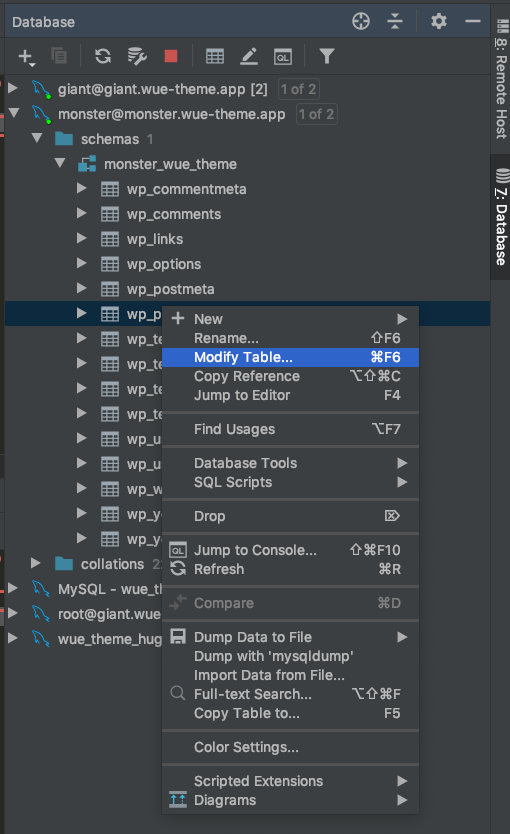
Task: Click the wp_commentmeta table icon
Action: point(110,189)
